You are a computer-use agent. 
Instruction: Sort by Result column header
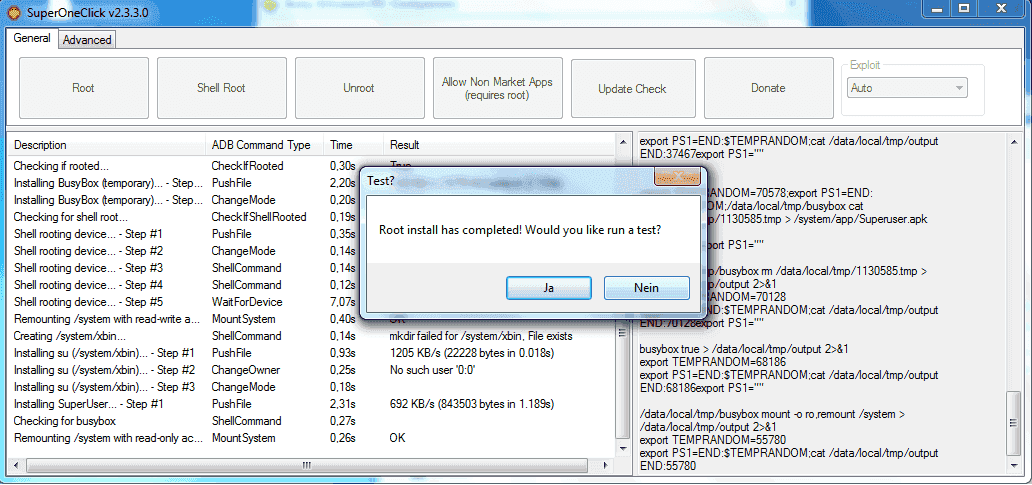[x=499, y=145]
